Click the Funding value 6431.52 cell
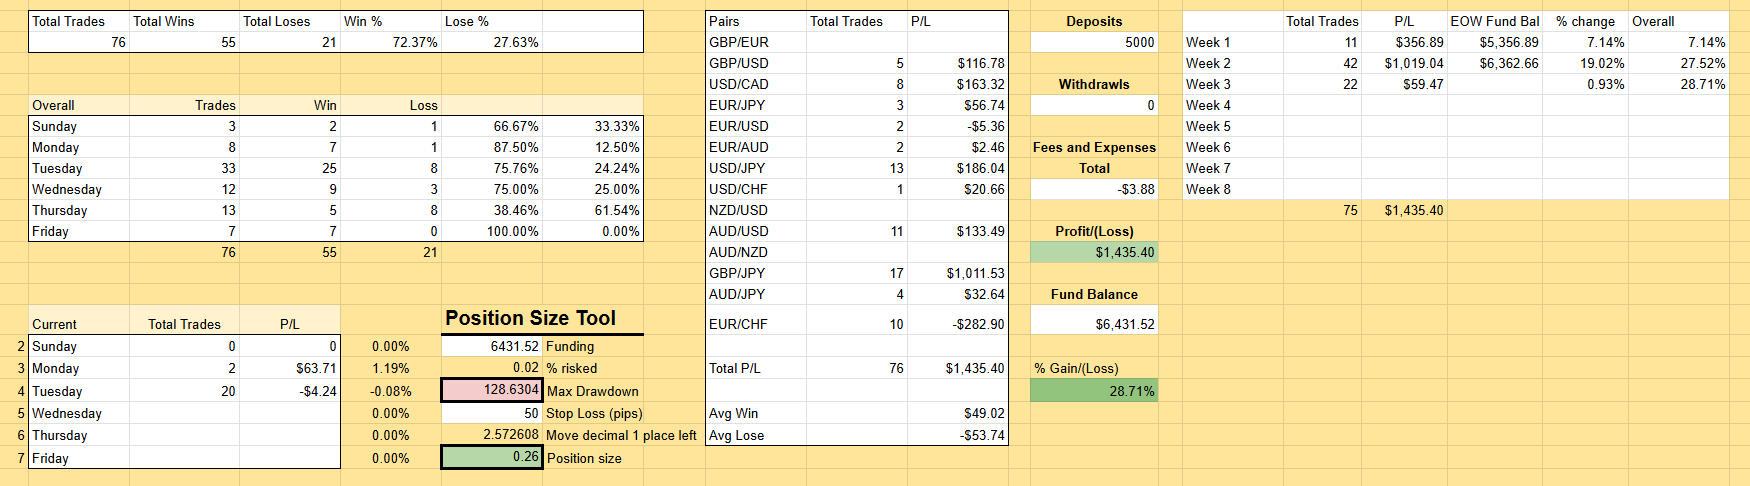 [x=492, y=346]
